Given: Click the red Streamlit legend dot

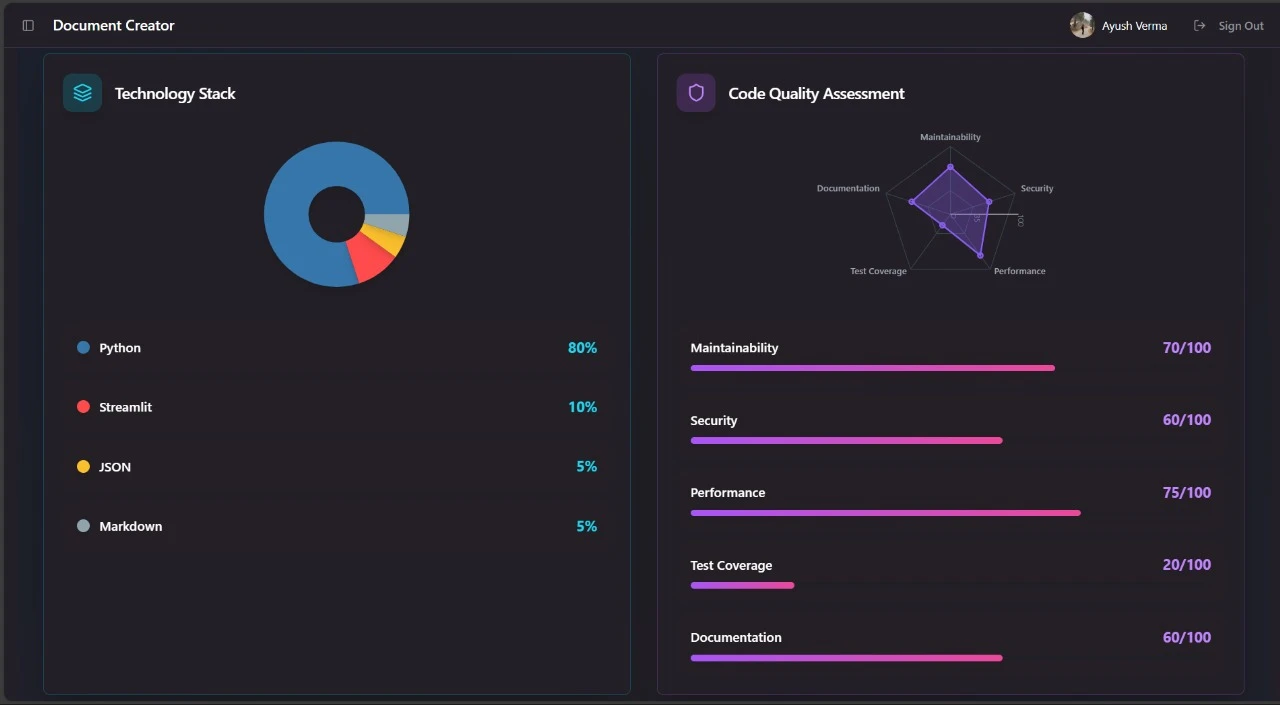Looking at the screenshot, I should click(x=83, y=407).
